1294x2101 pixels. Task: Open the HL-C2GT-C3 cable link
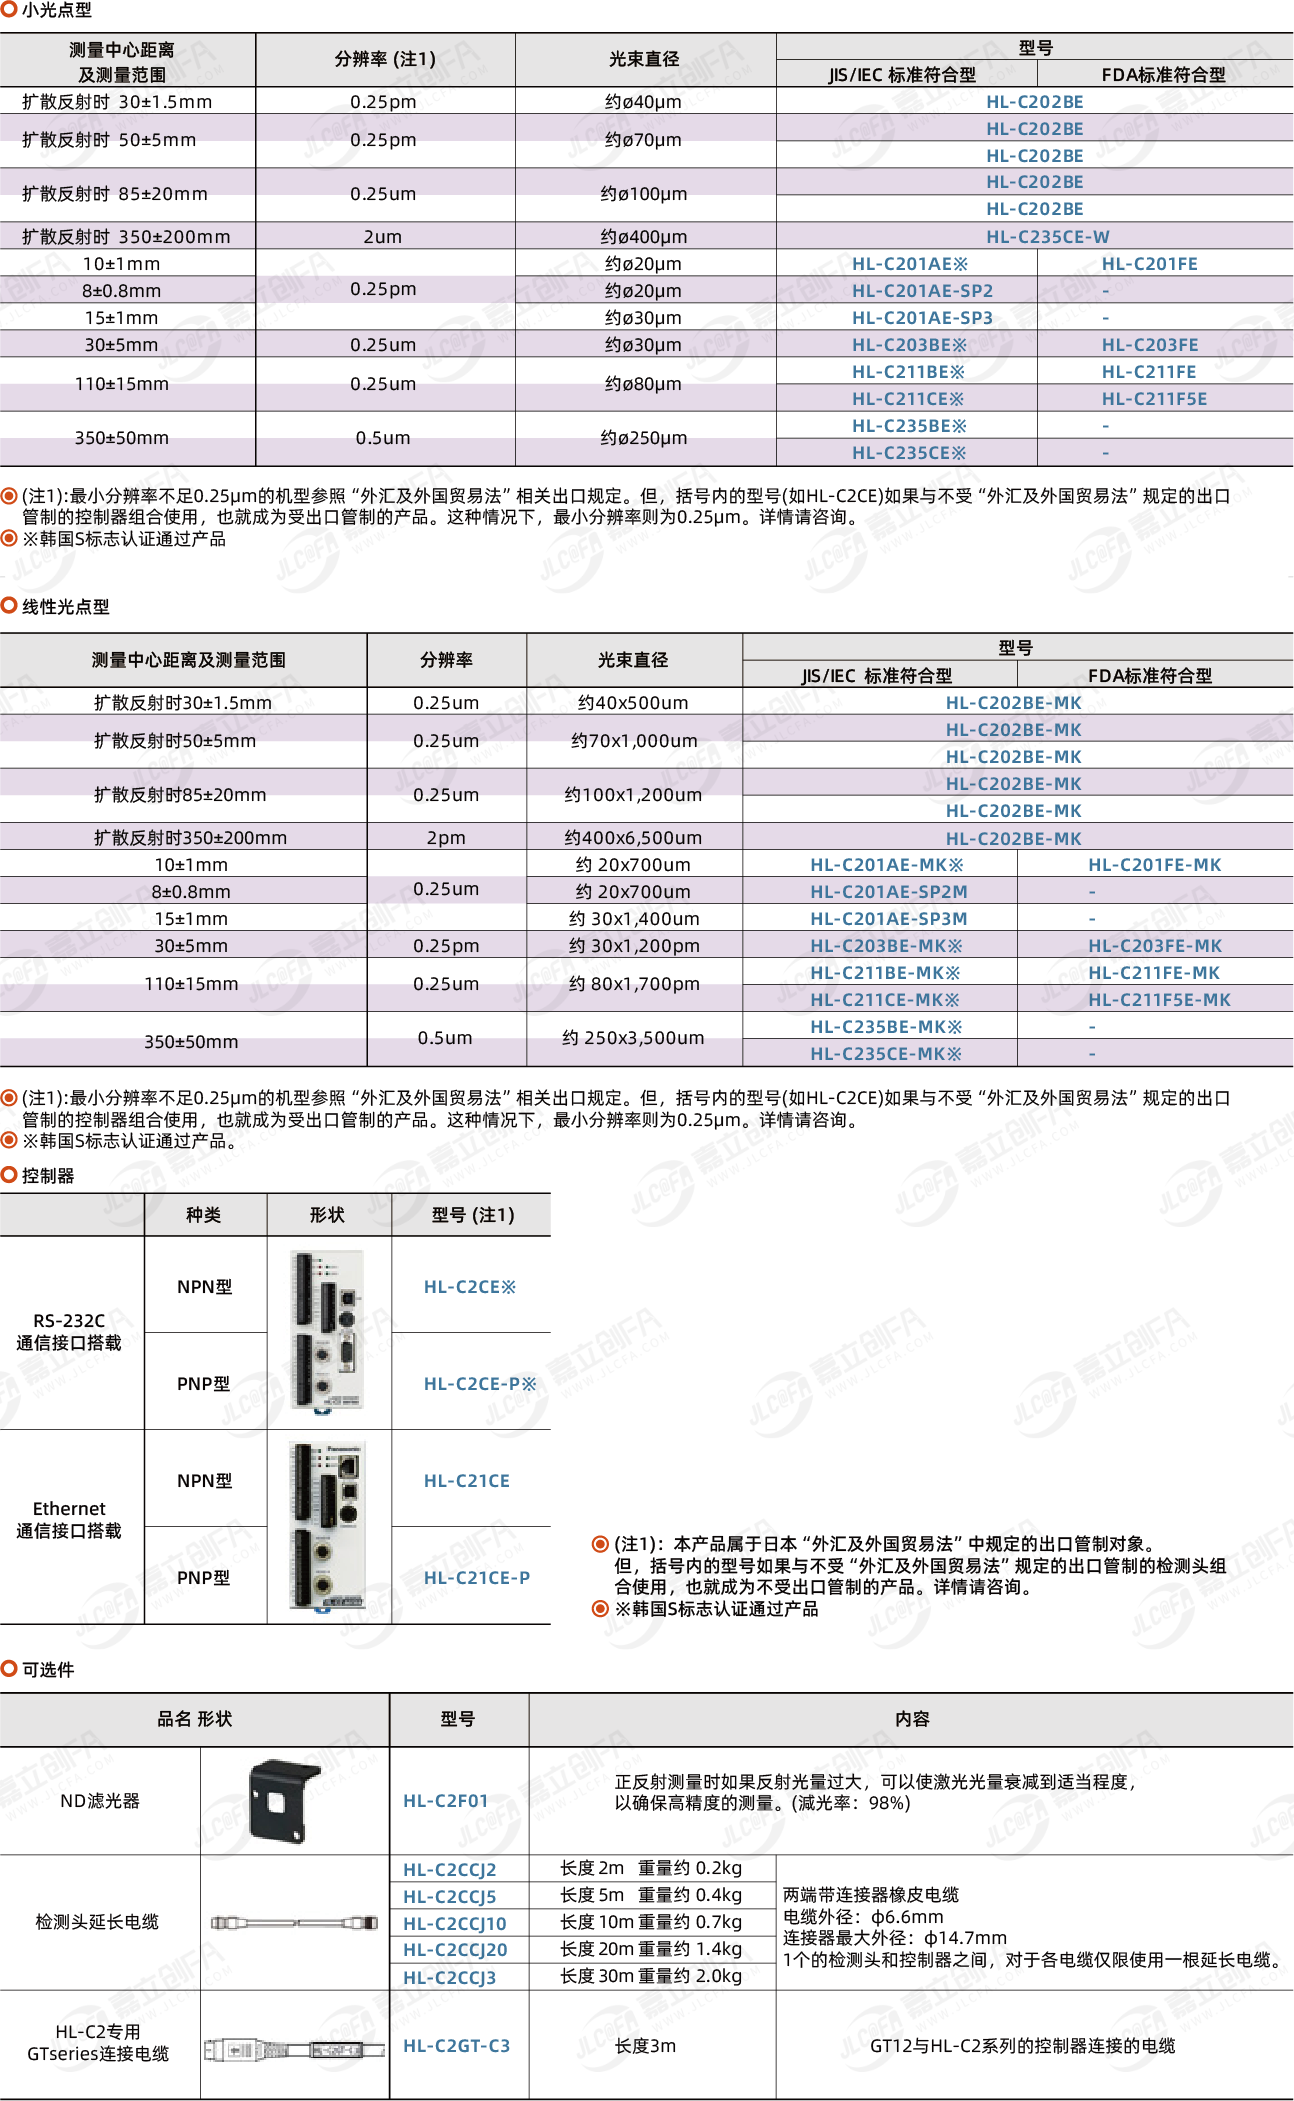(457, 2046)
